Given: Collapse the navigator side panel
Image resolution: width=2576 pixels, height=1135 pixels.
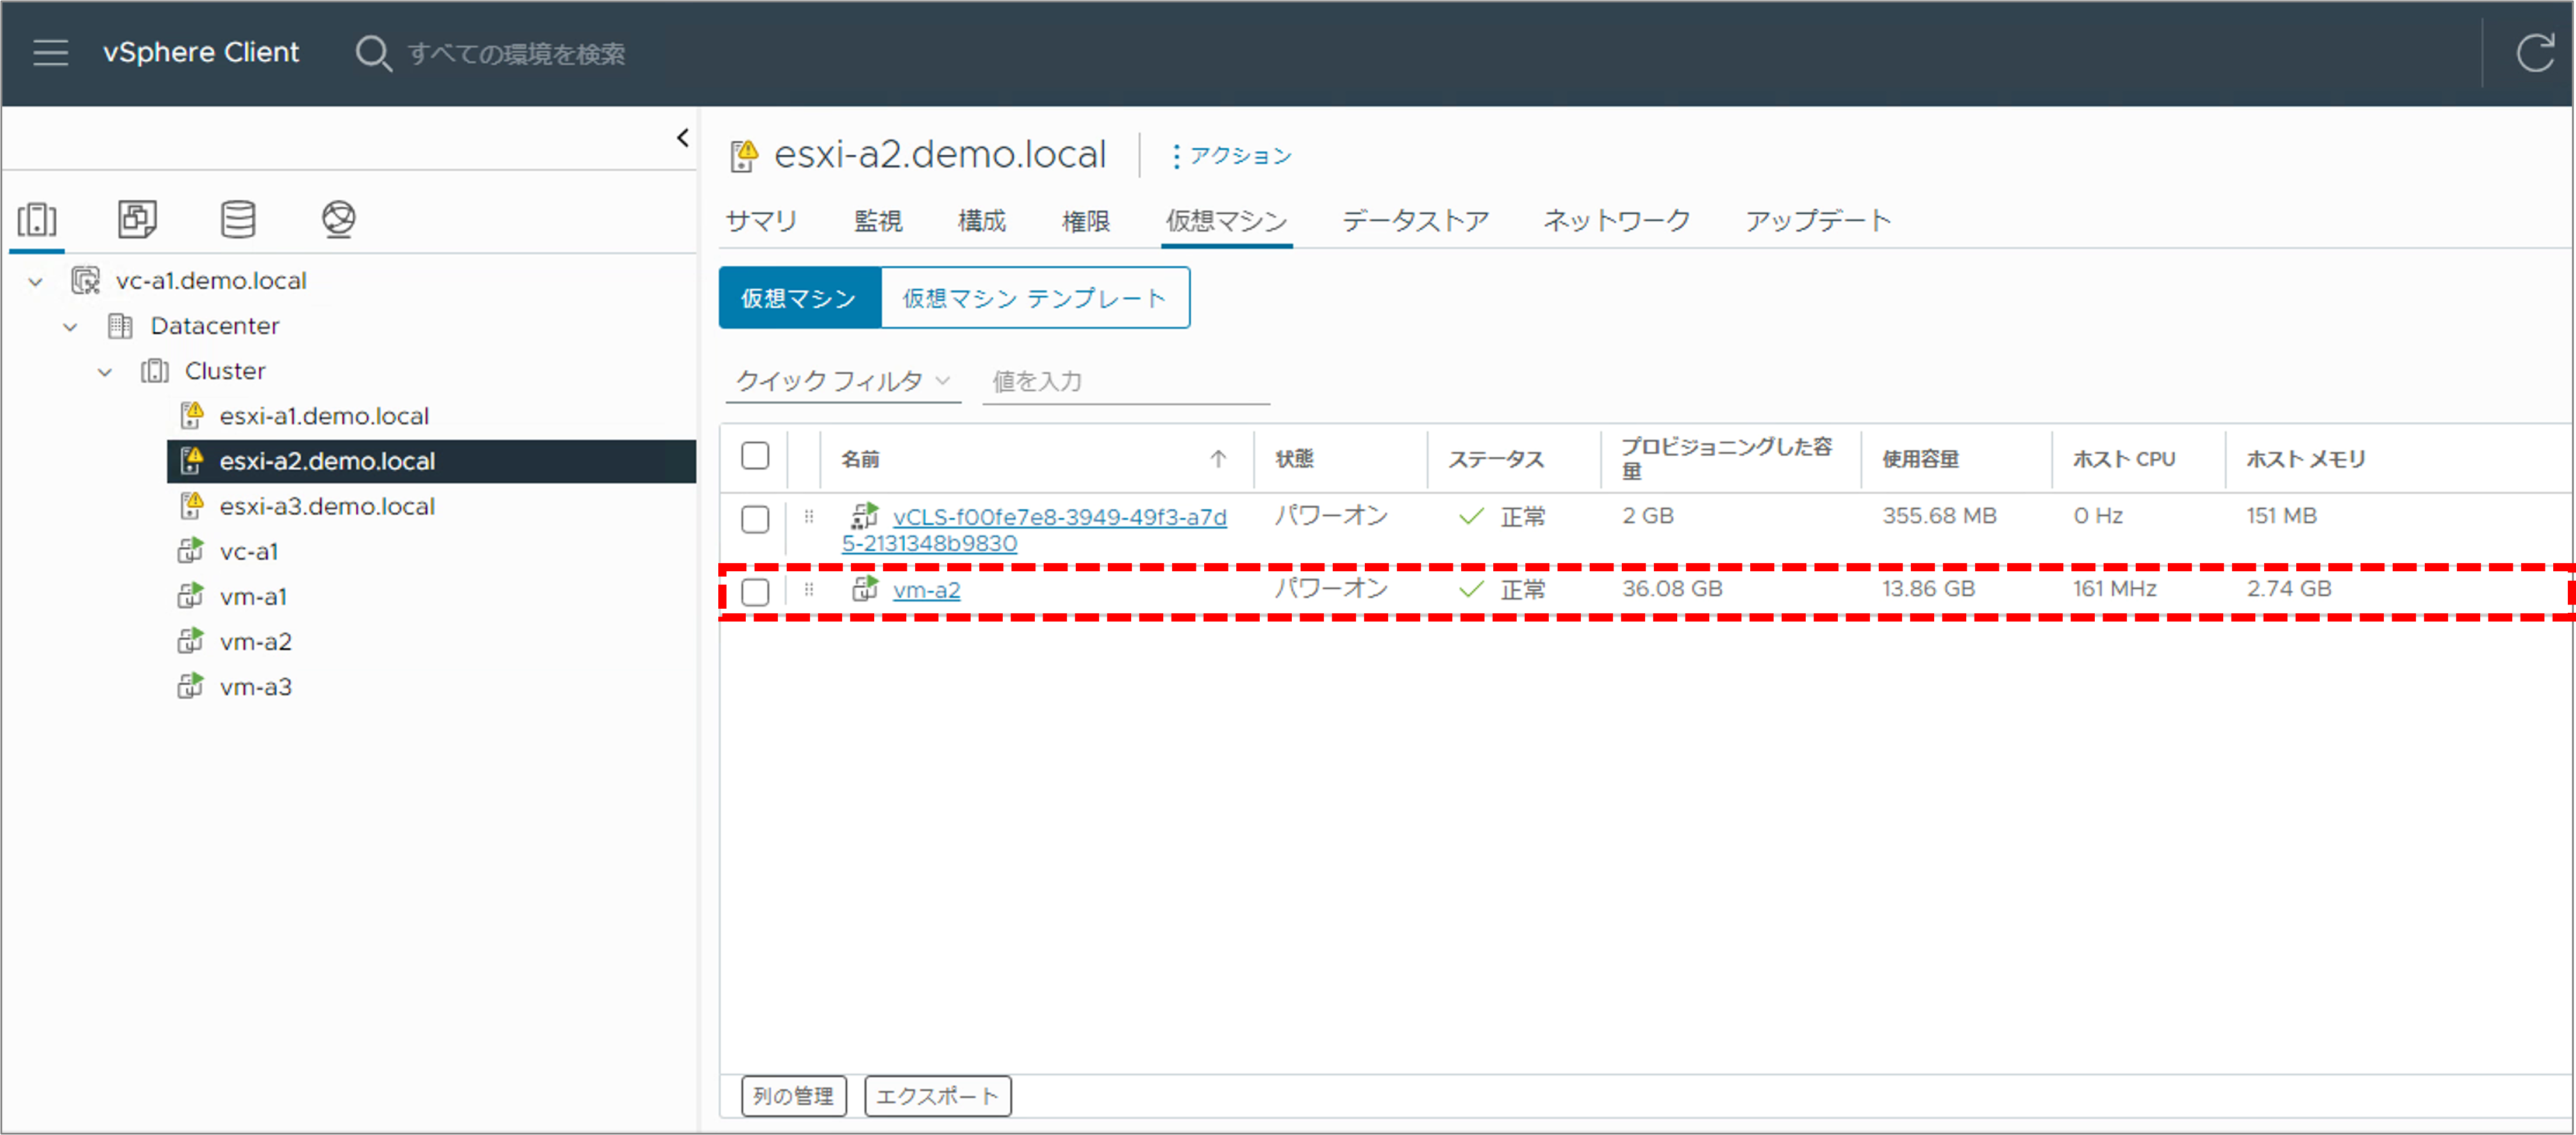Looking at the screenshot, I should pyautogui.click(x=683, y=138).
